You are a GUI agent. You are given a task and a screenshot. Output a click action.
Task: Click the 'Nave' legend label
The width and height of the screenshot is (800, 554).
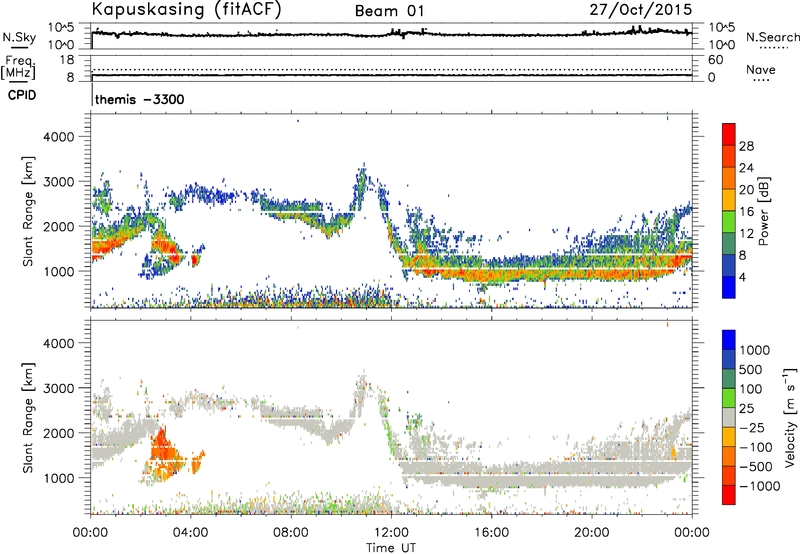coord(761,69)
